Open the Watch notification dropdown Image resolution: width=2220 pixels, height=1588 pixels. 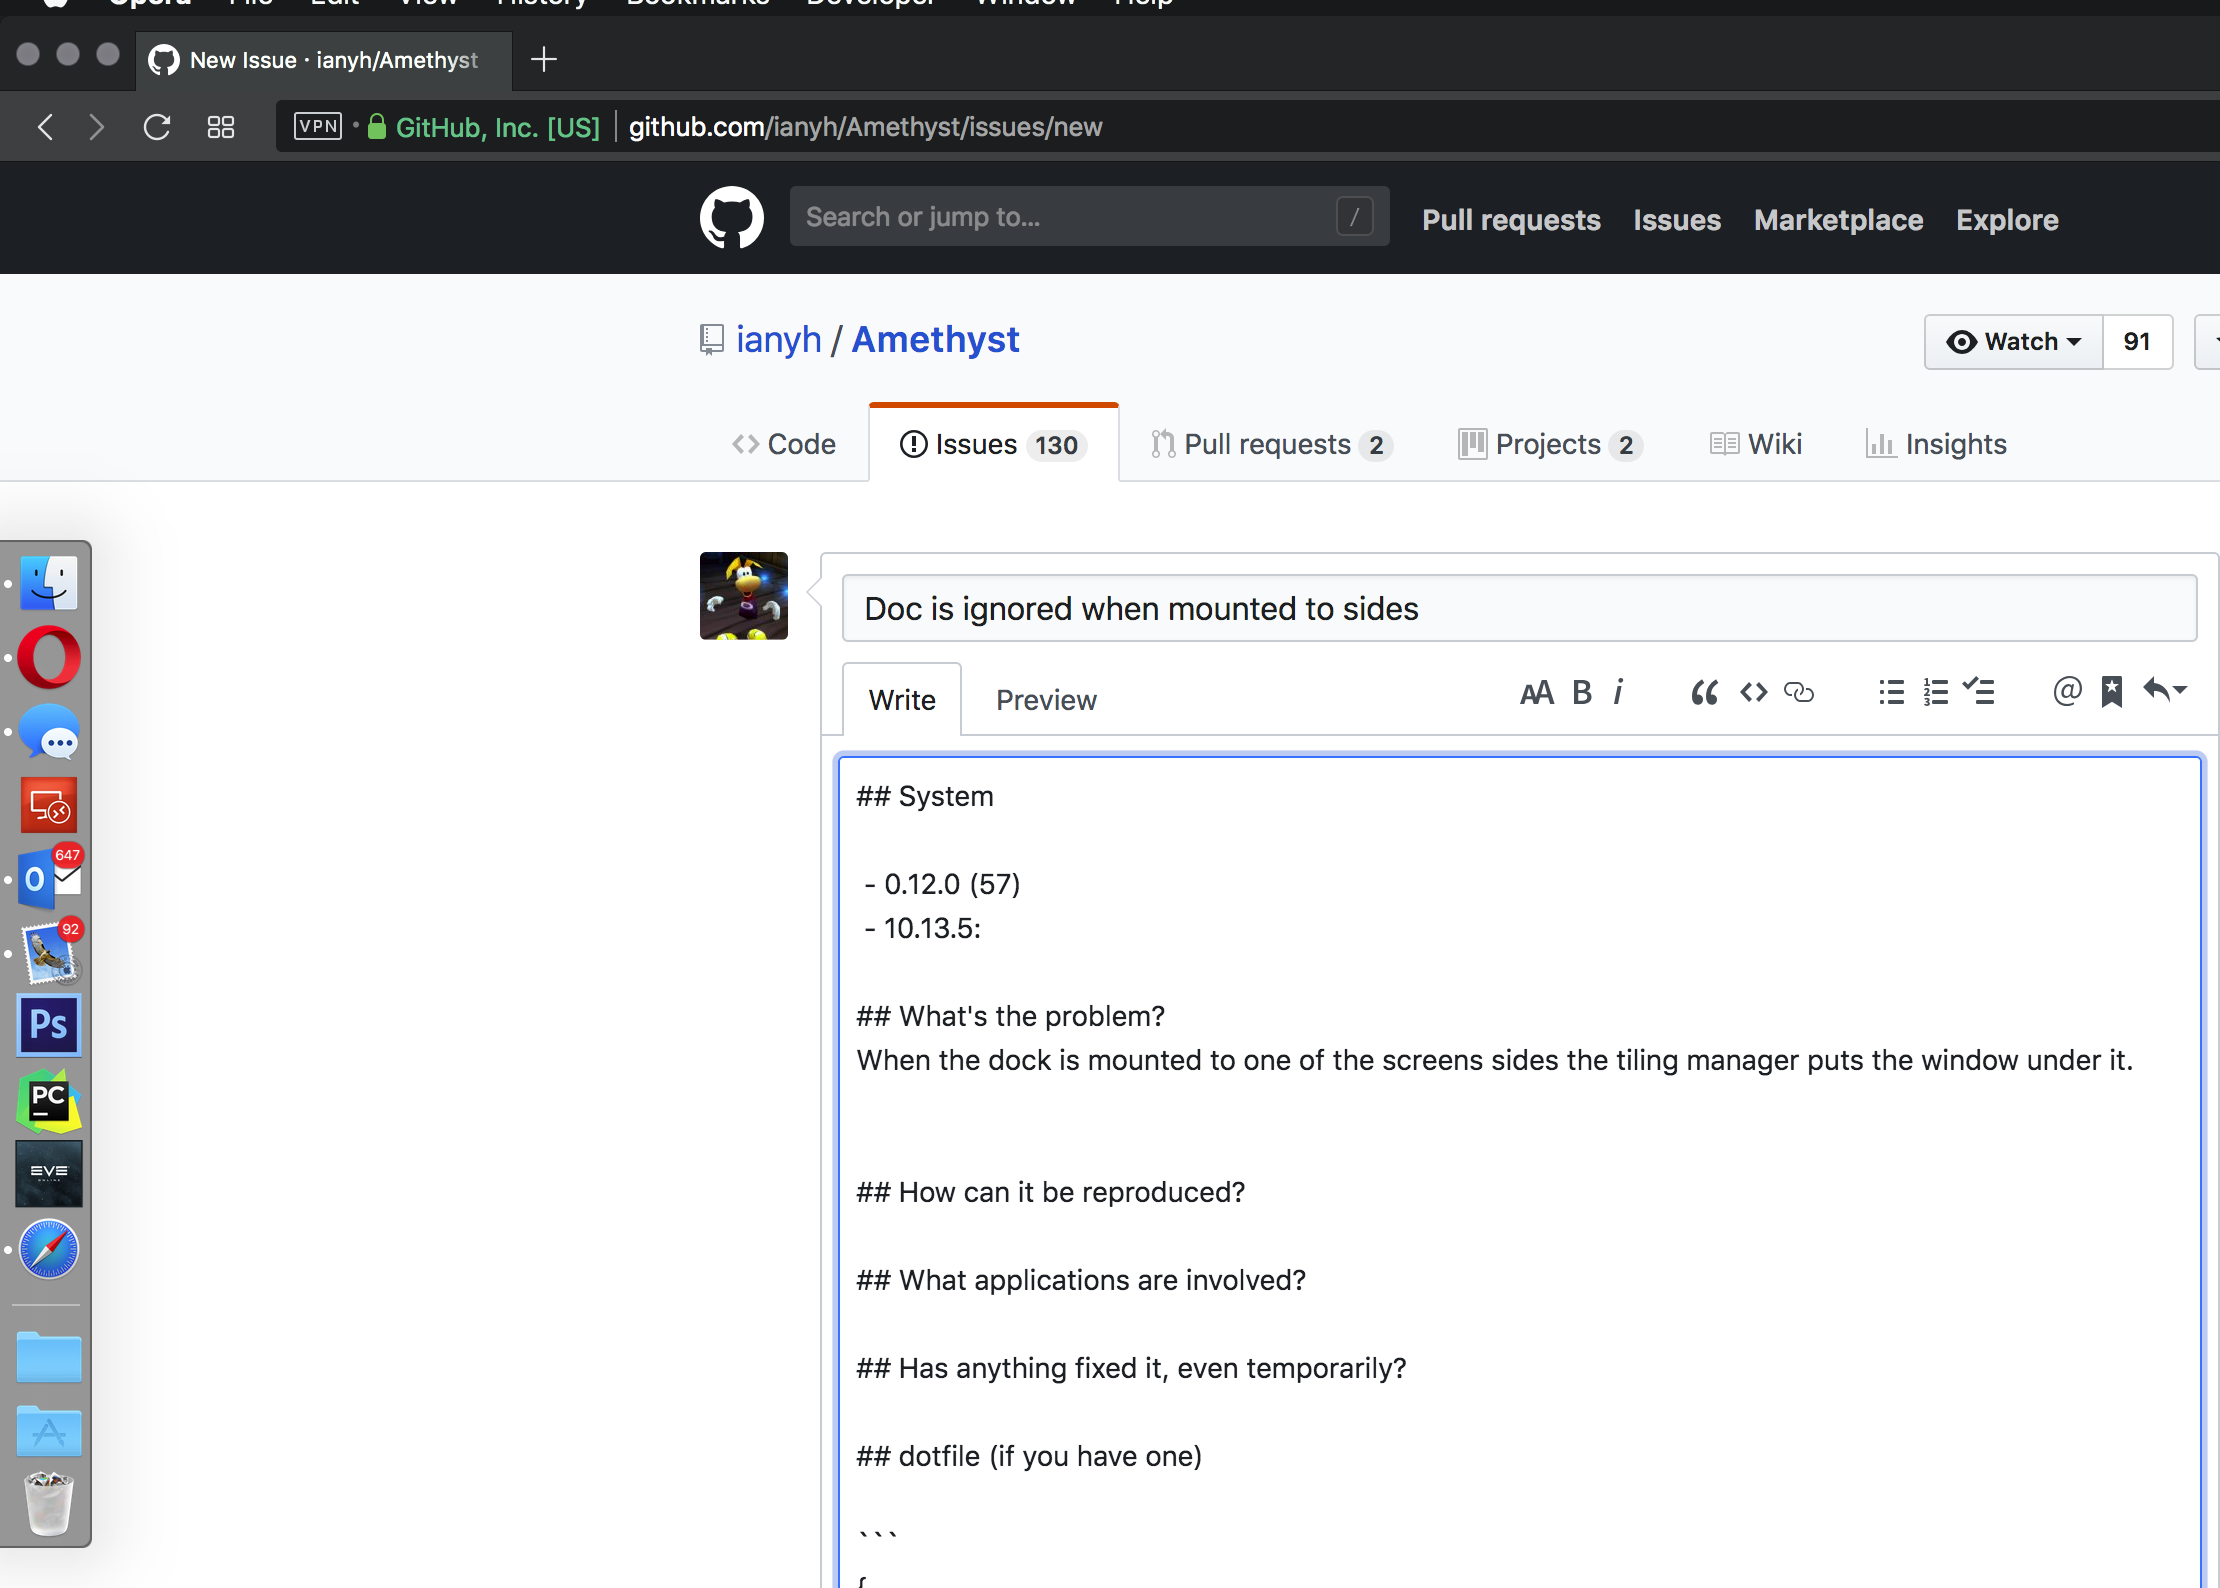pos(2012,341)
